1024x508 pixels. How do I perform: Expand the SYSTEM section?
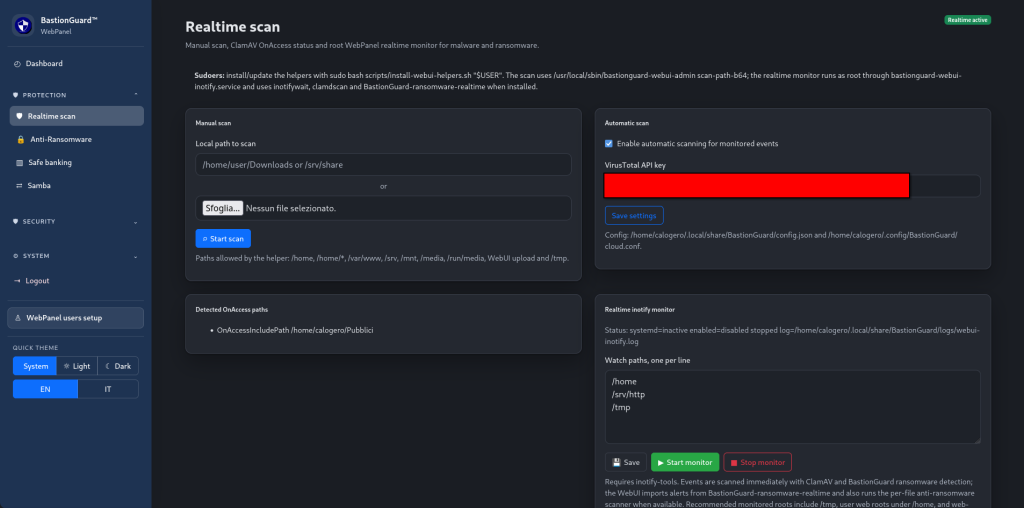(x=76, y=256)
